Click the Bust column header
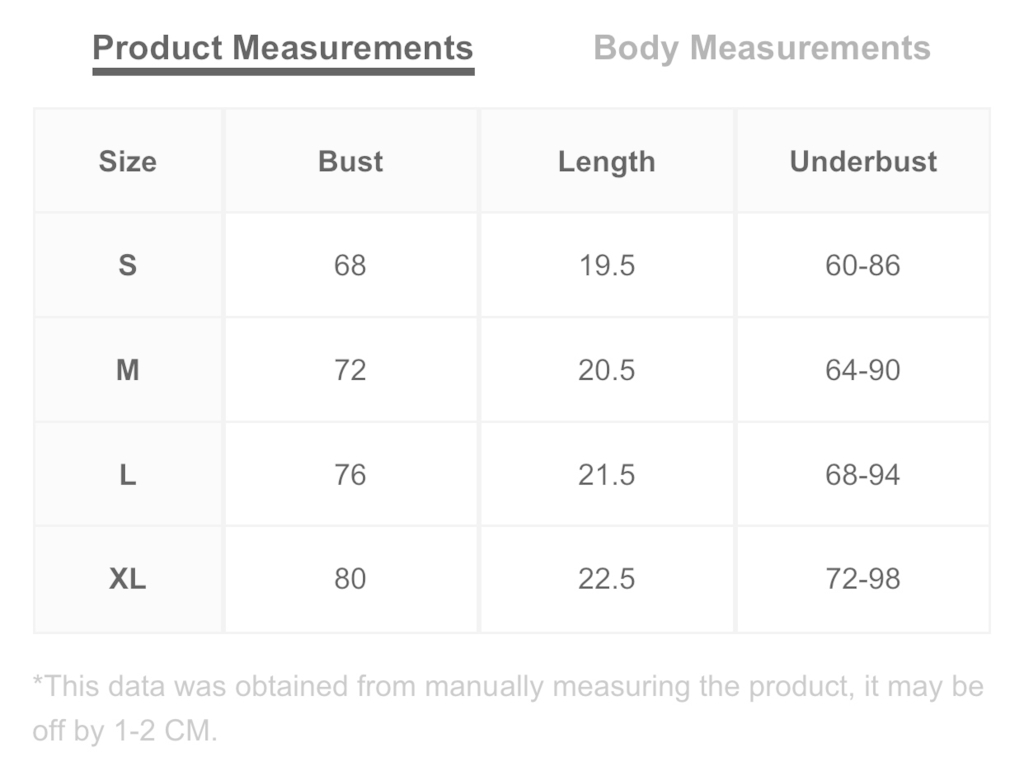Image resolution: width=1024 pixels, height=776 pixels. pyautogui.click(x=350, y=161)
